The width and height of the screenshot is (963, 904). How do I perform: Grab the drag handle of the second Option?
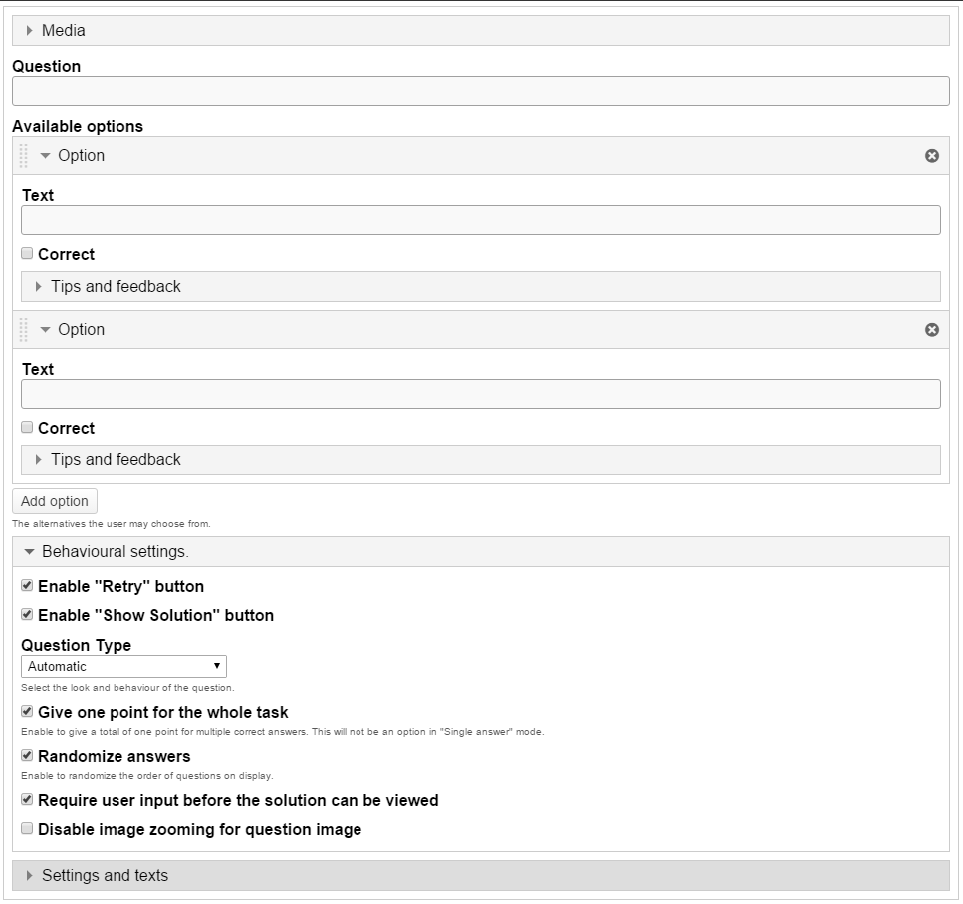pos(24,330)
